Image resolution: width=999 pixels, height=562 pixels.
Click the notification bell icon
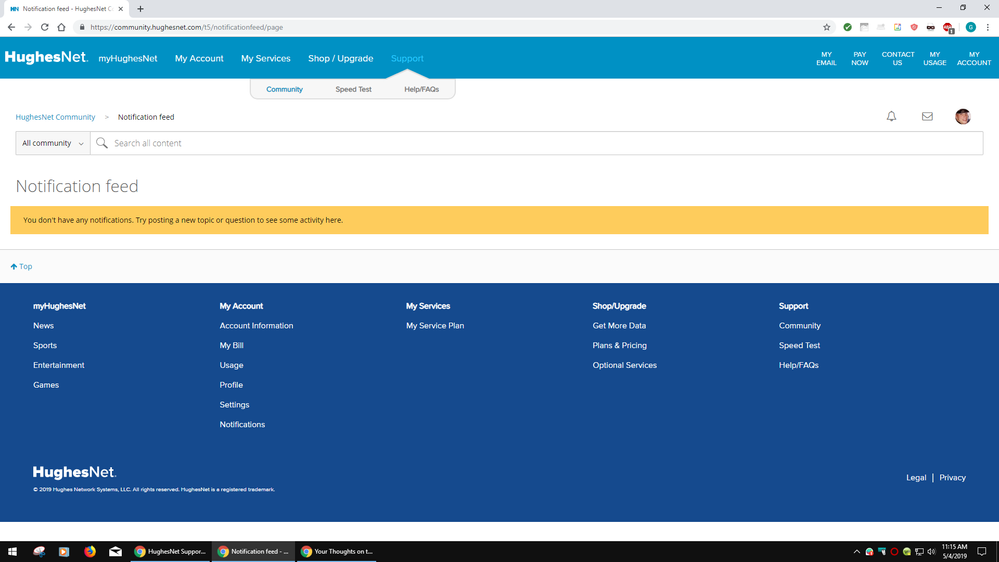[x=891, y=117]
